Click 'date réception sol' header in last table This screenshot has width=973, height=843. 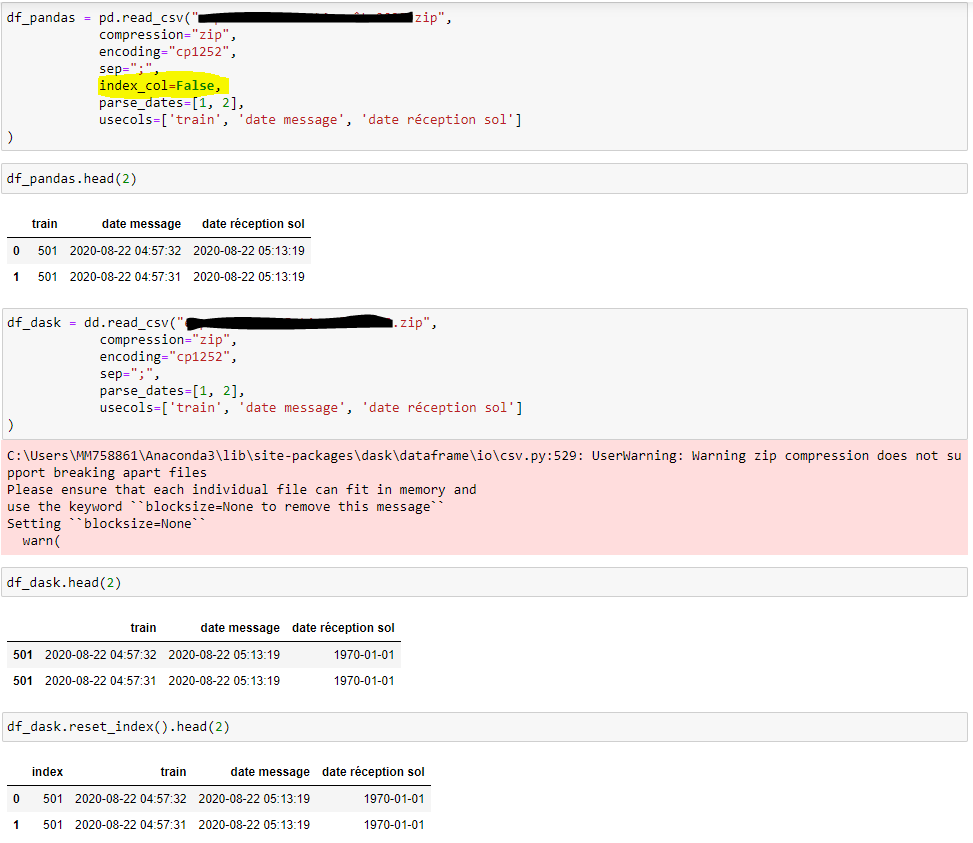[373, 772]
